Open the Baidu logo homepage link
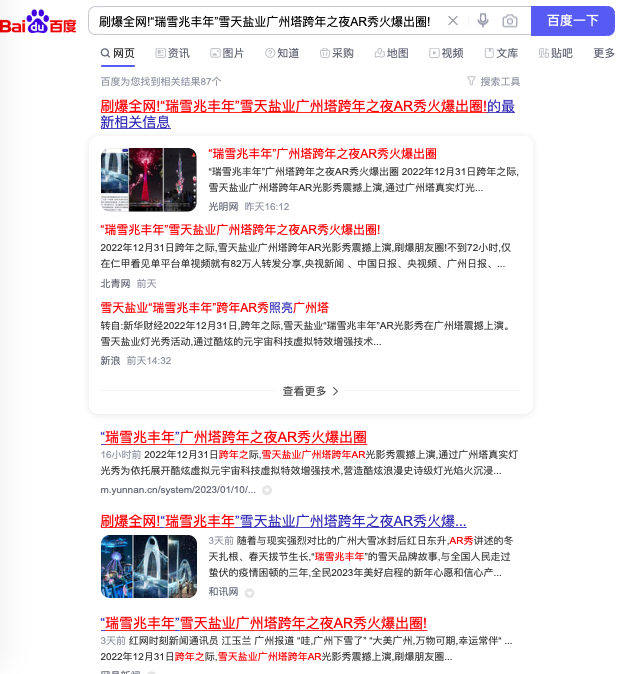The height and width of the screenshot is (674, 639). point(38,21)
